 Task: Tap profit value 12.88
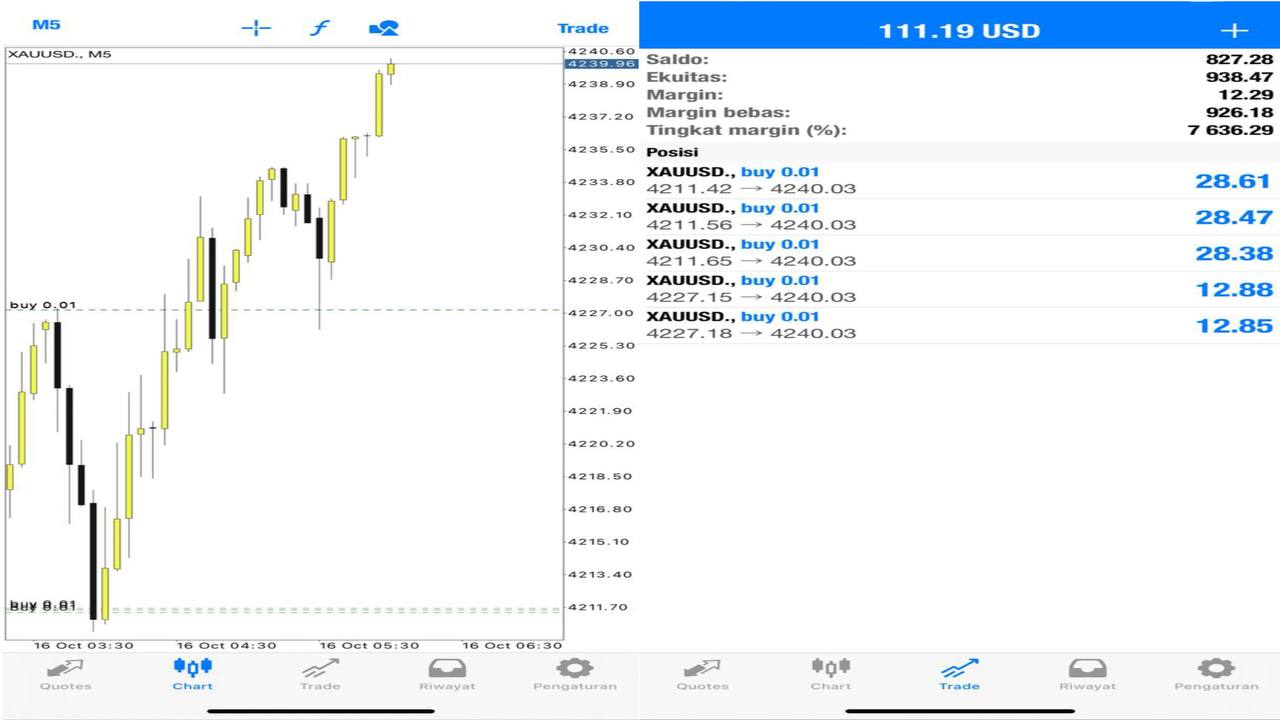point(1234,289)
